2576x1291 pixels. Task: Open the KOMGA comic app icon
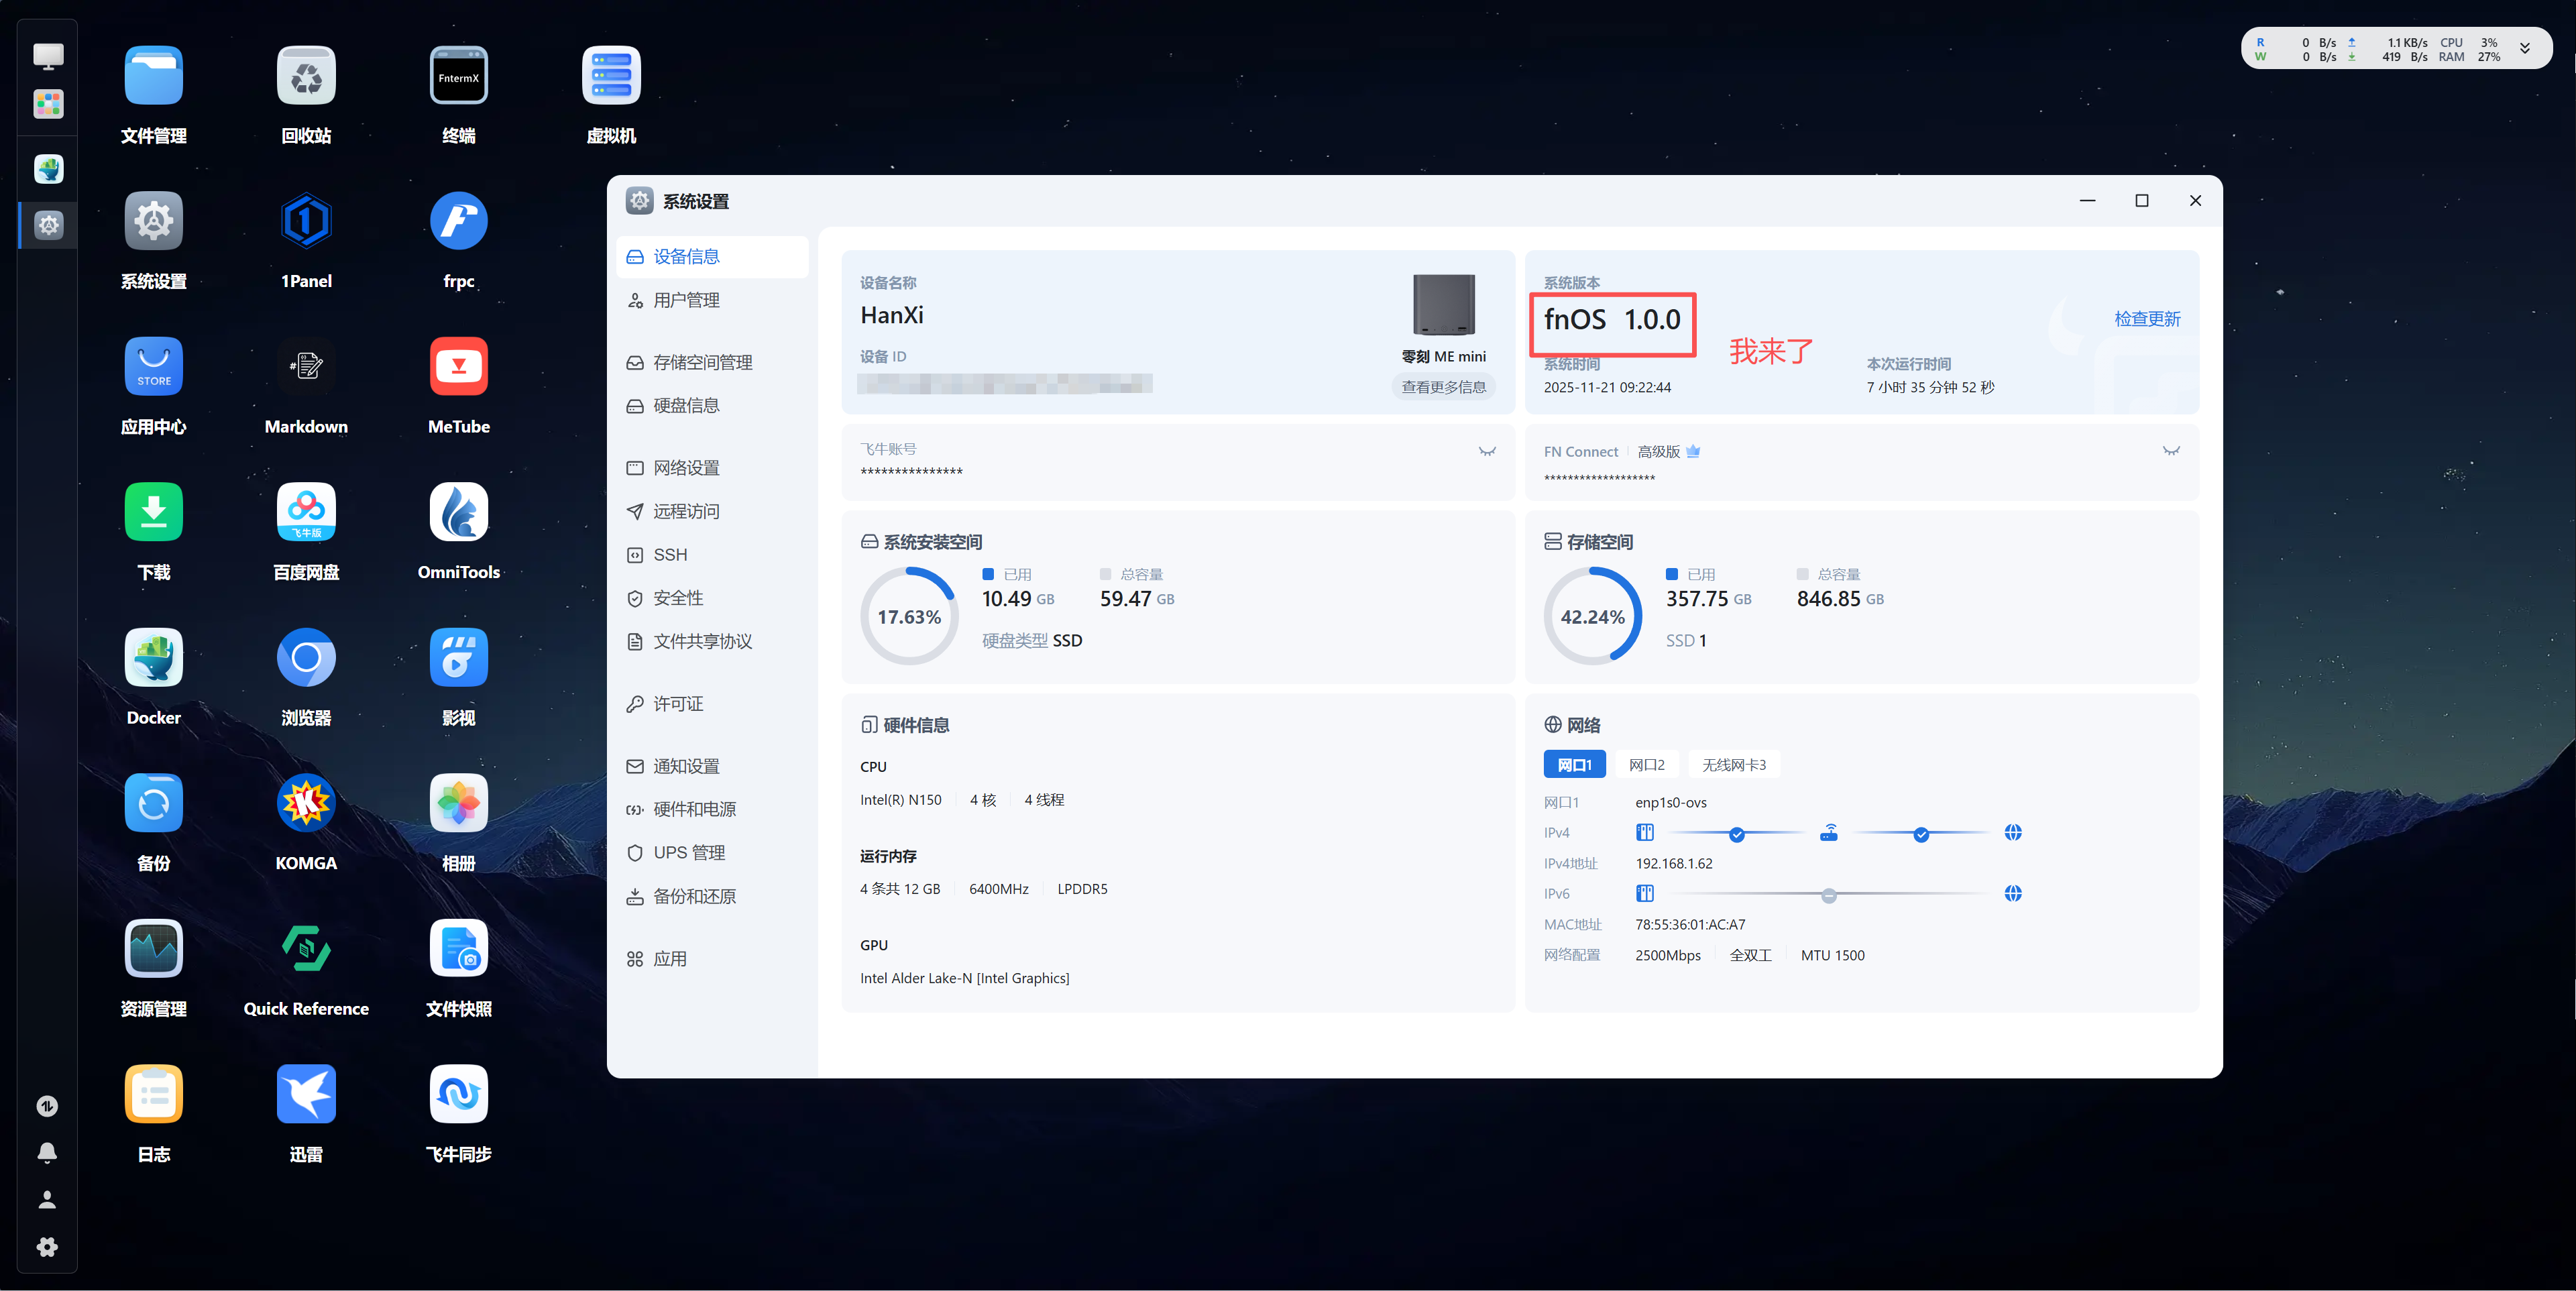point(306,803)
